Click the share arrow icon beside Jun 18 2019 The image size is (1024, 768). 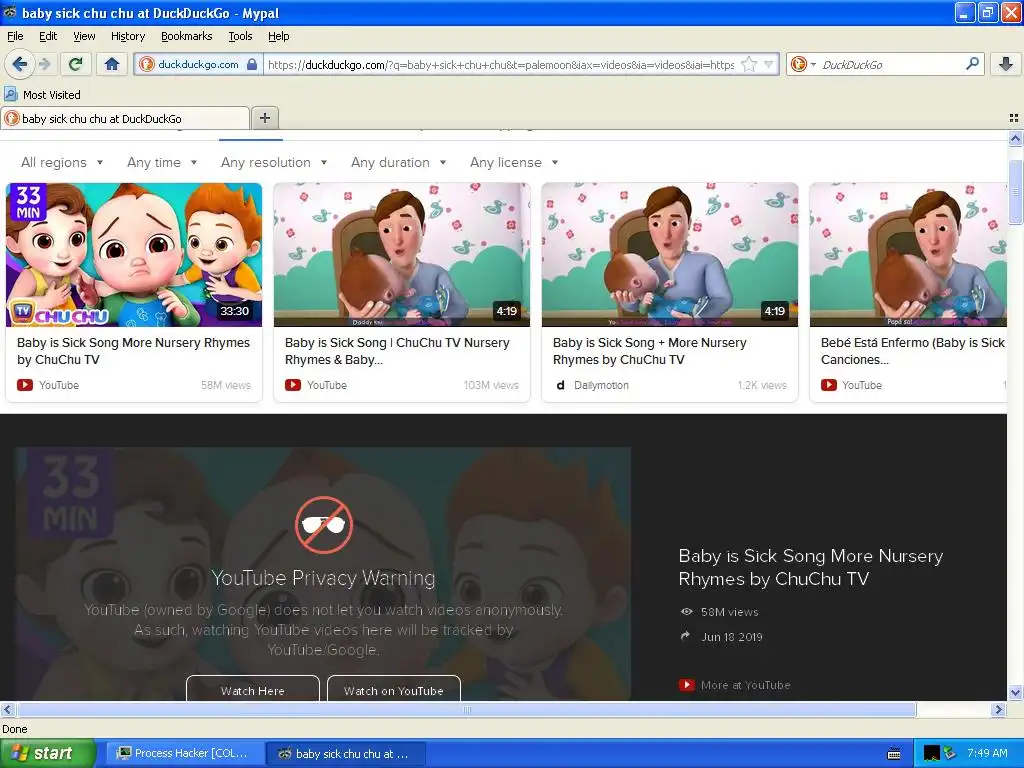coord(685,636)
